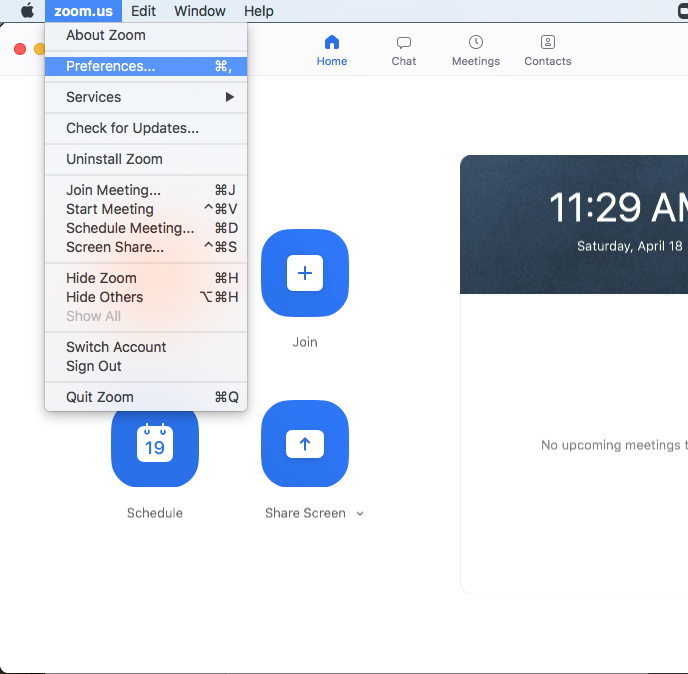Image resolution: width=688 pixels, height=674 pixels.
Task: Open the Chat tab
Action: point(404,51)
